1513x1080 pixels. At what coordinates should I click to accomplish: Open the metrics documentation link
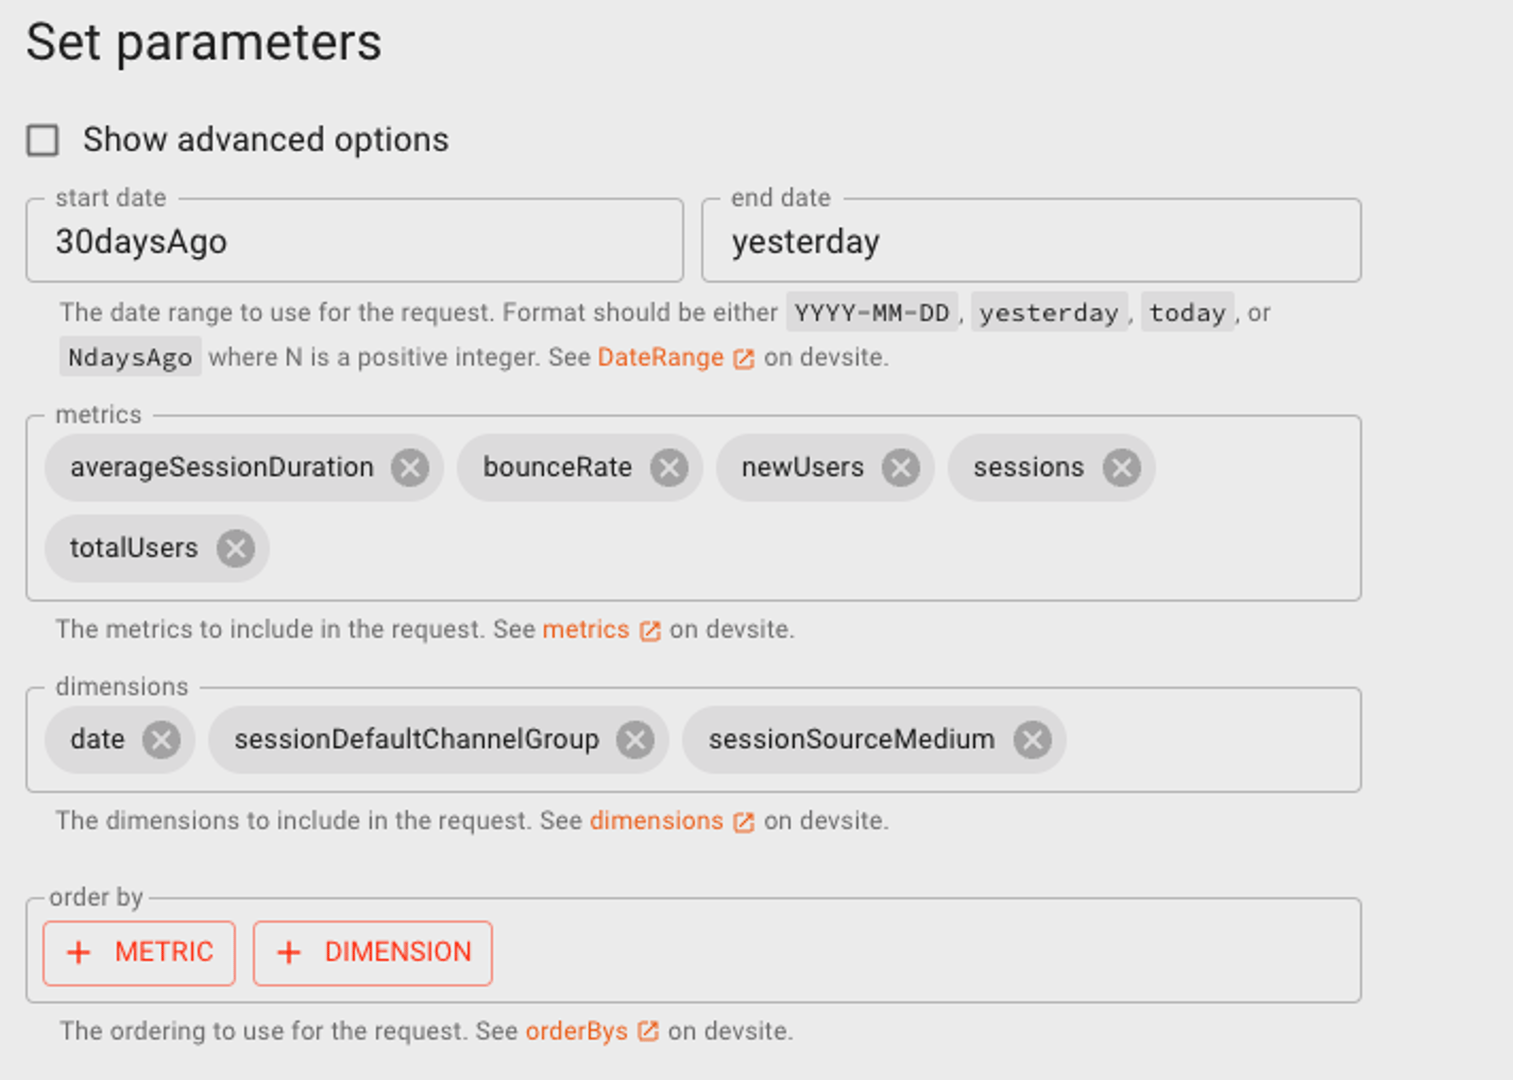point(585,630)
